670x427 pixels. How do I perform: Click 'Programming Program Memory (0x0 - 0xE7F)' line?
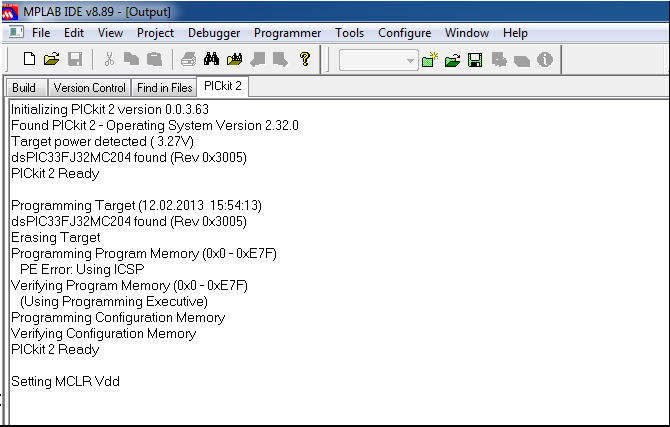click(144, 253)
